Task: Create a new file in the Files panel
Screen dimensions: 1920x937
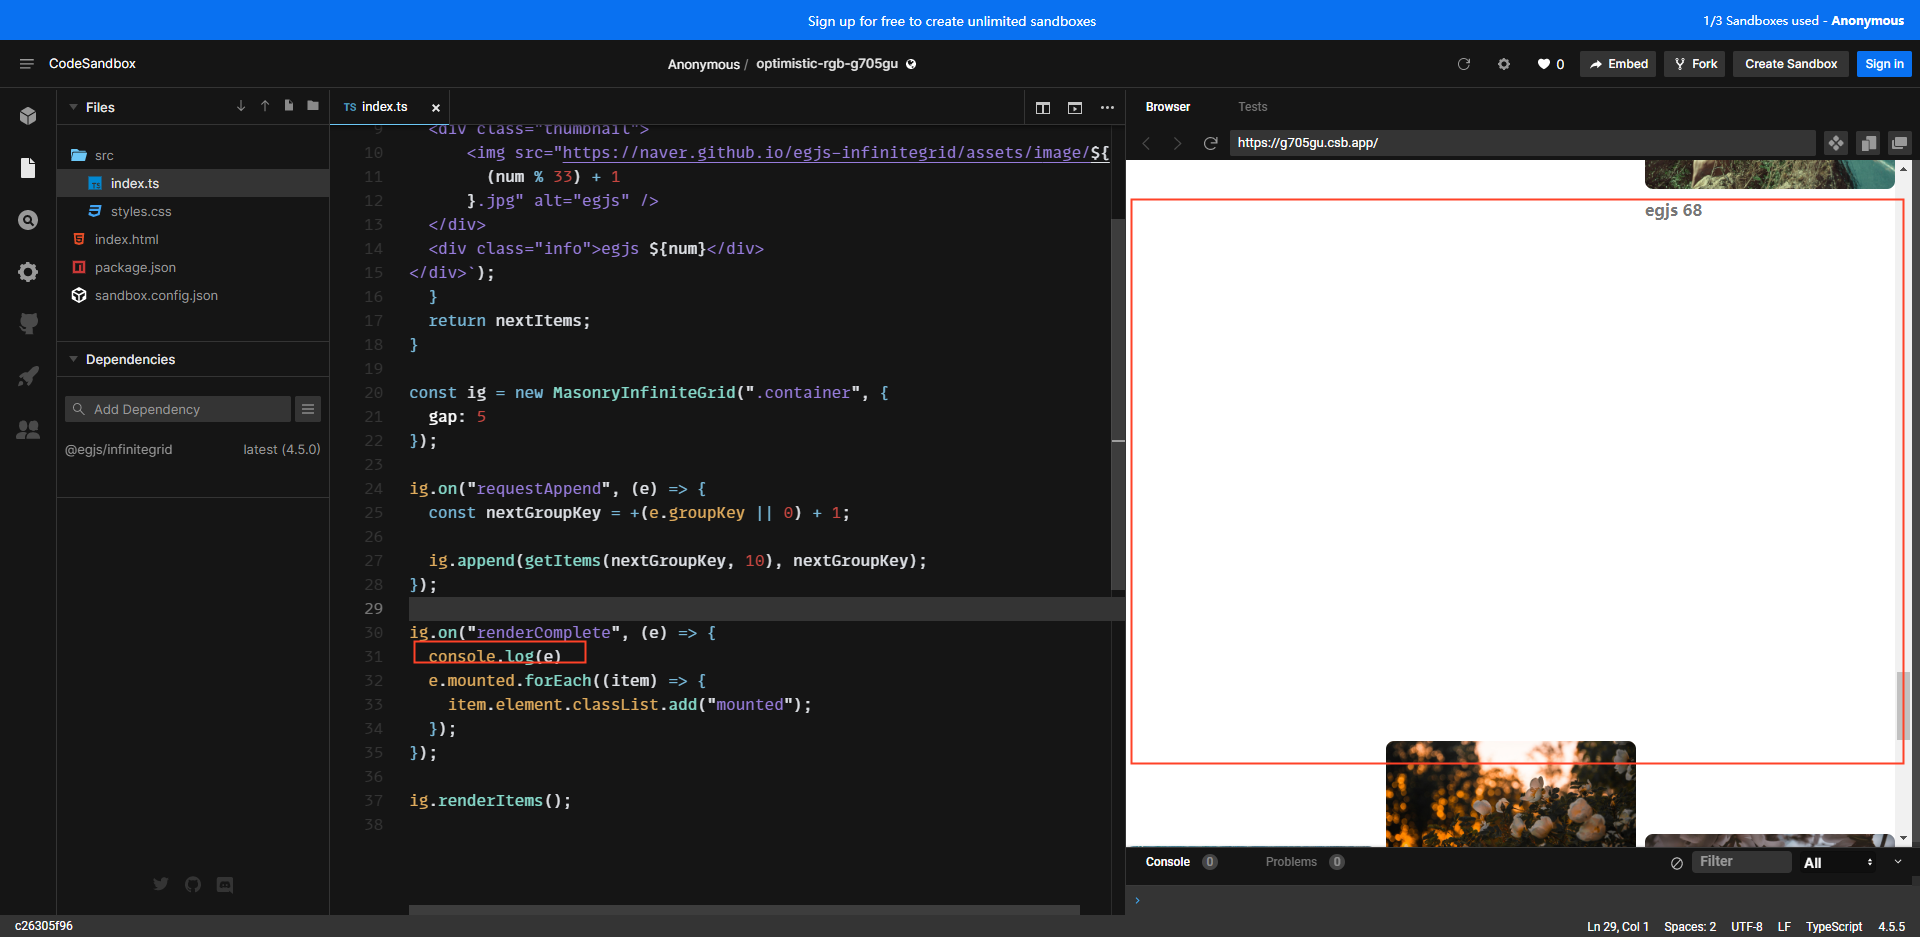Action: tap(289, 105)
